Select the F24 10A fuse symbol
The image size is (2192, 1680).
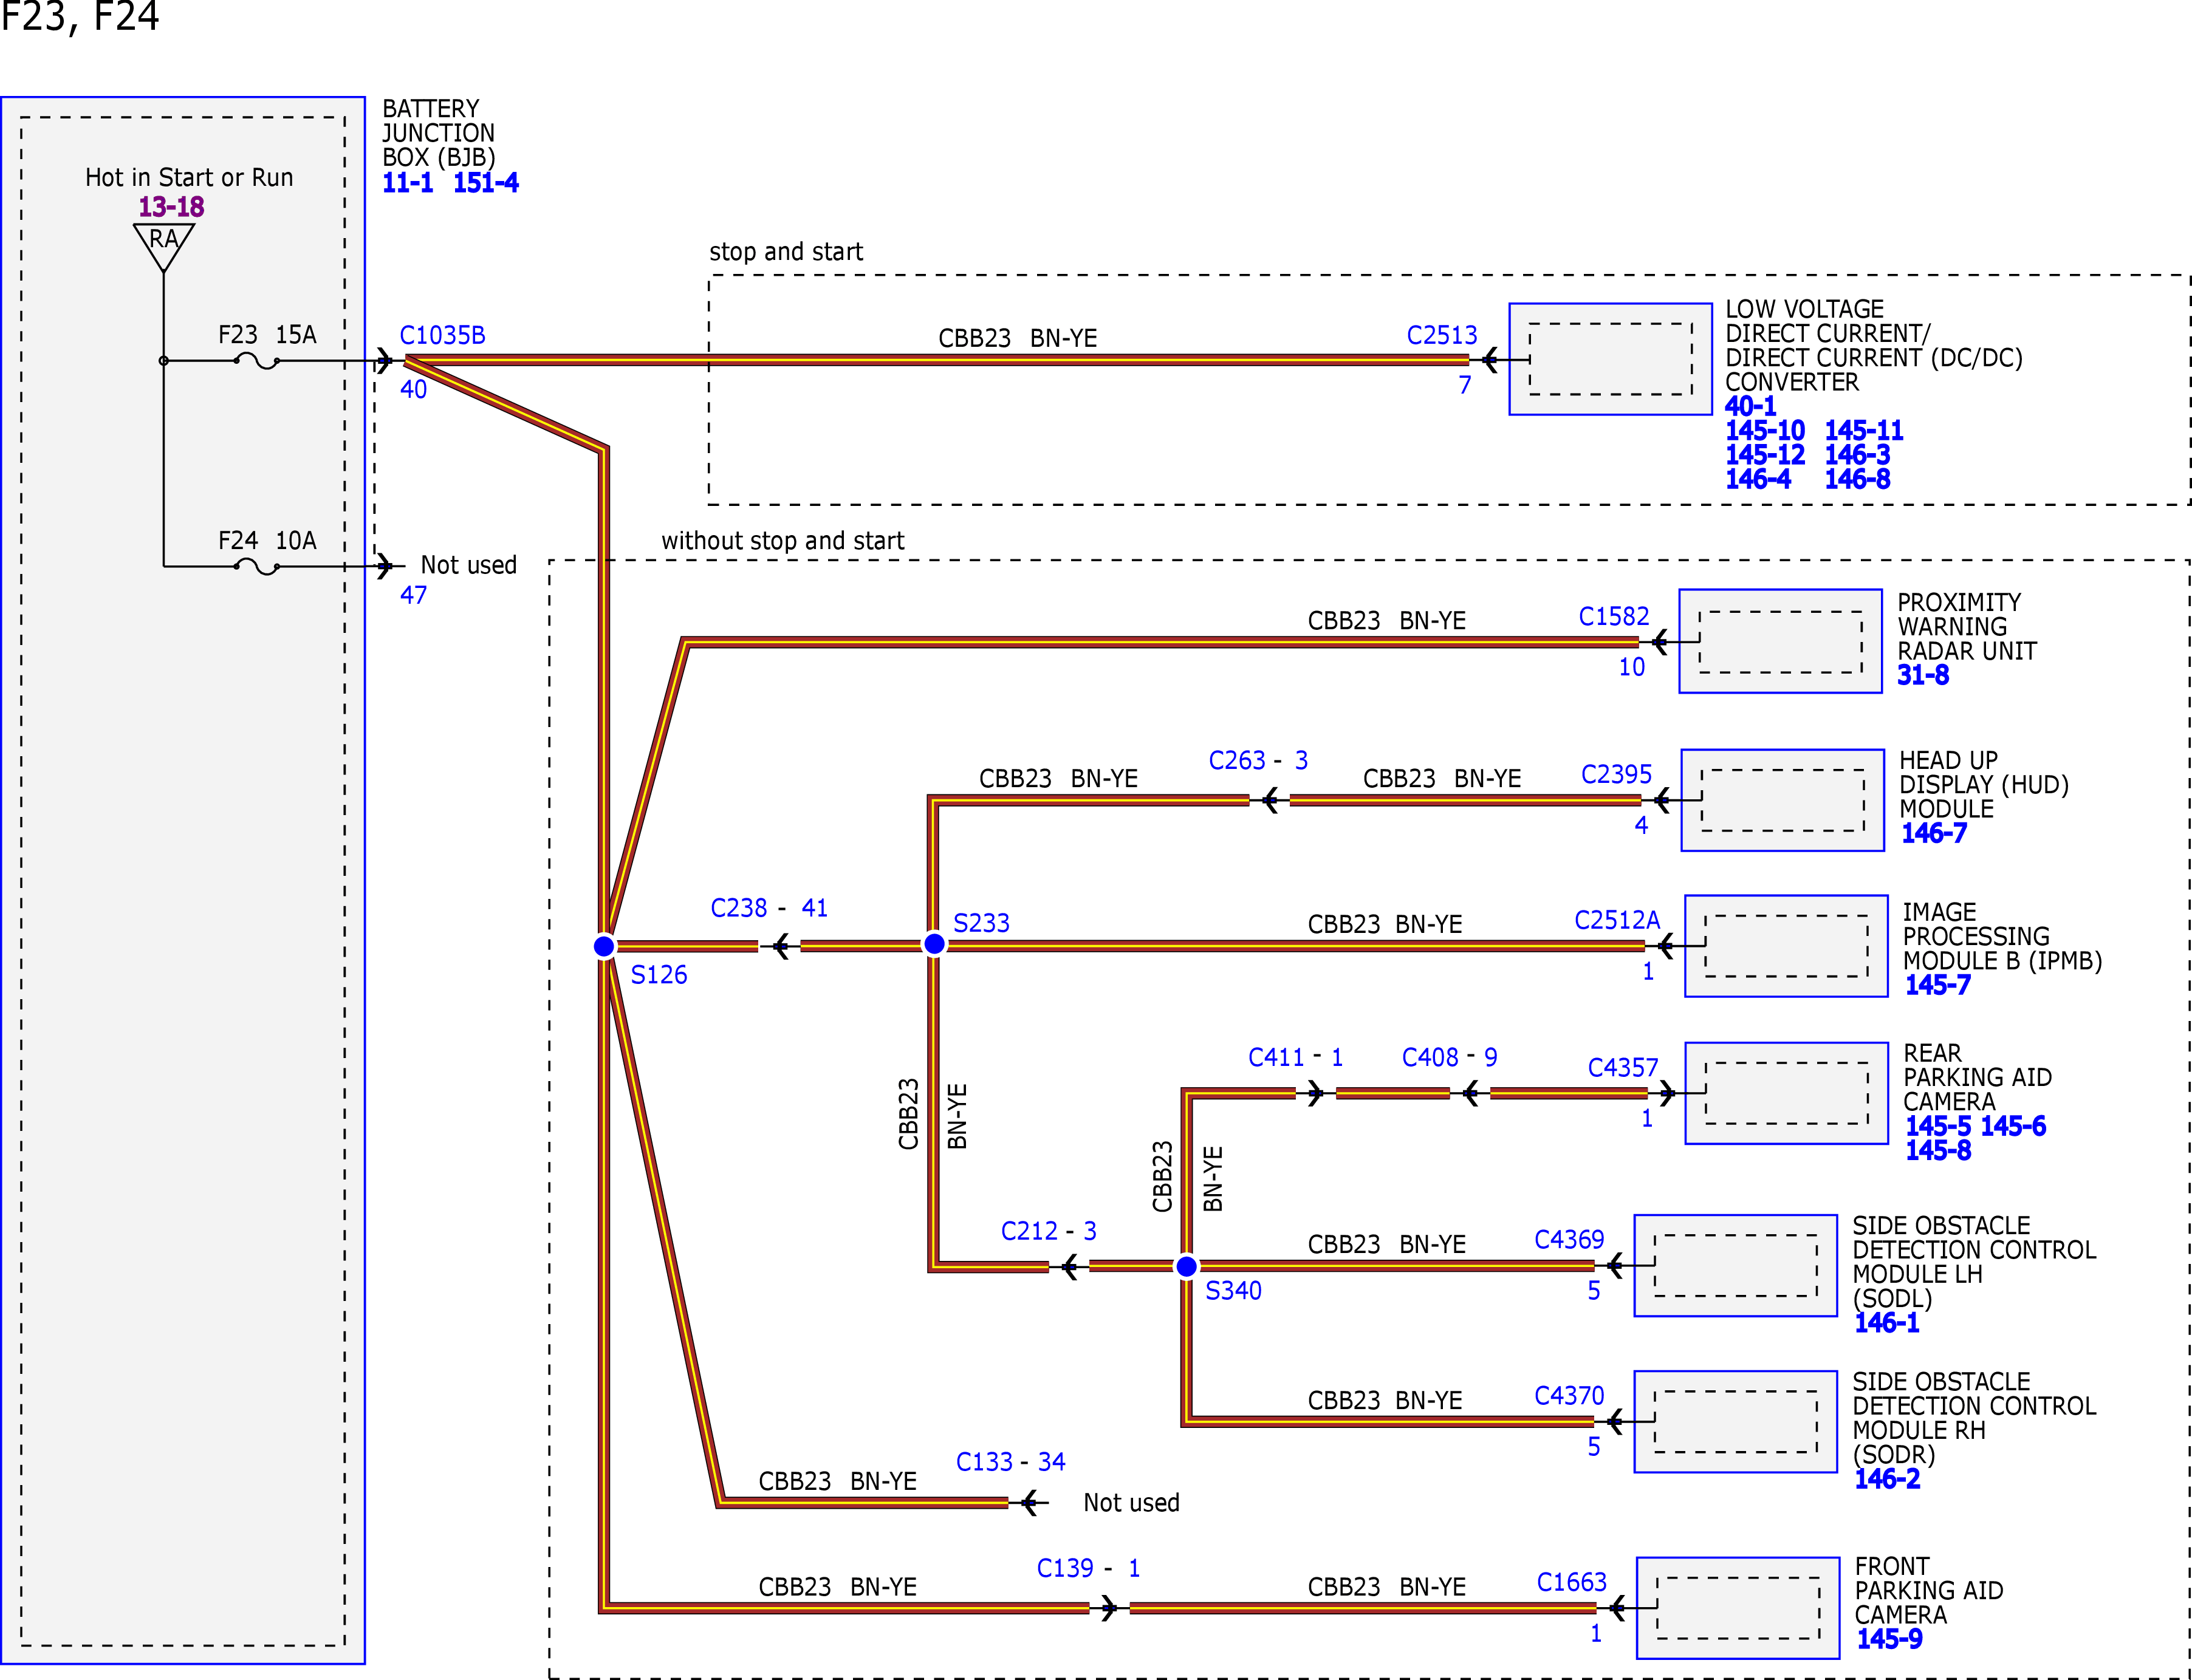tap(257, 566)
